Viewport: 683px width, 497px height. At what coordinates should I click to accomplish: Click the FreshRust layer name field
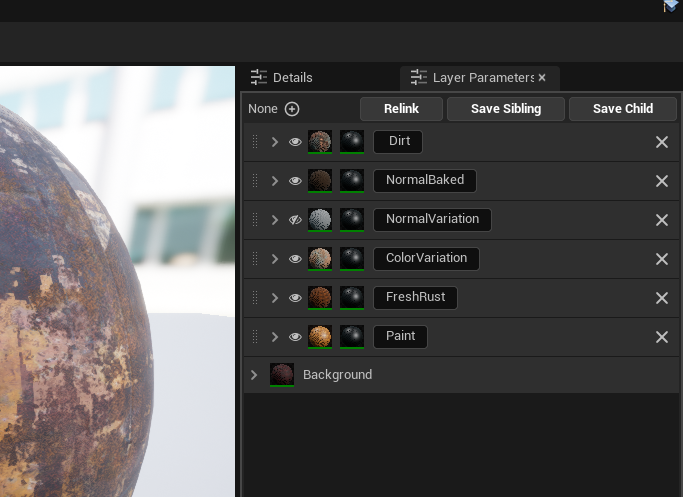tap(415, 298)
